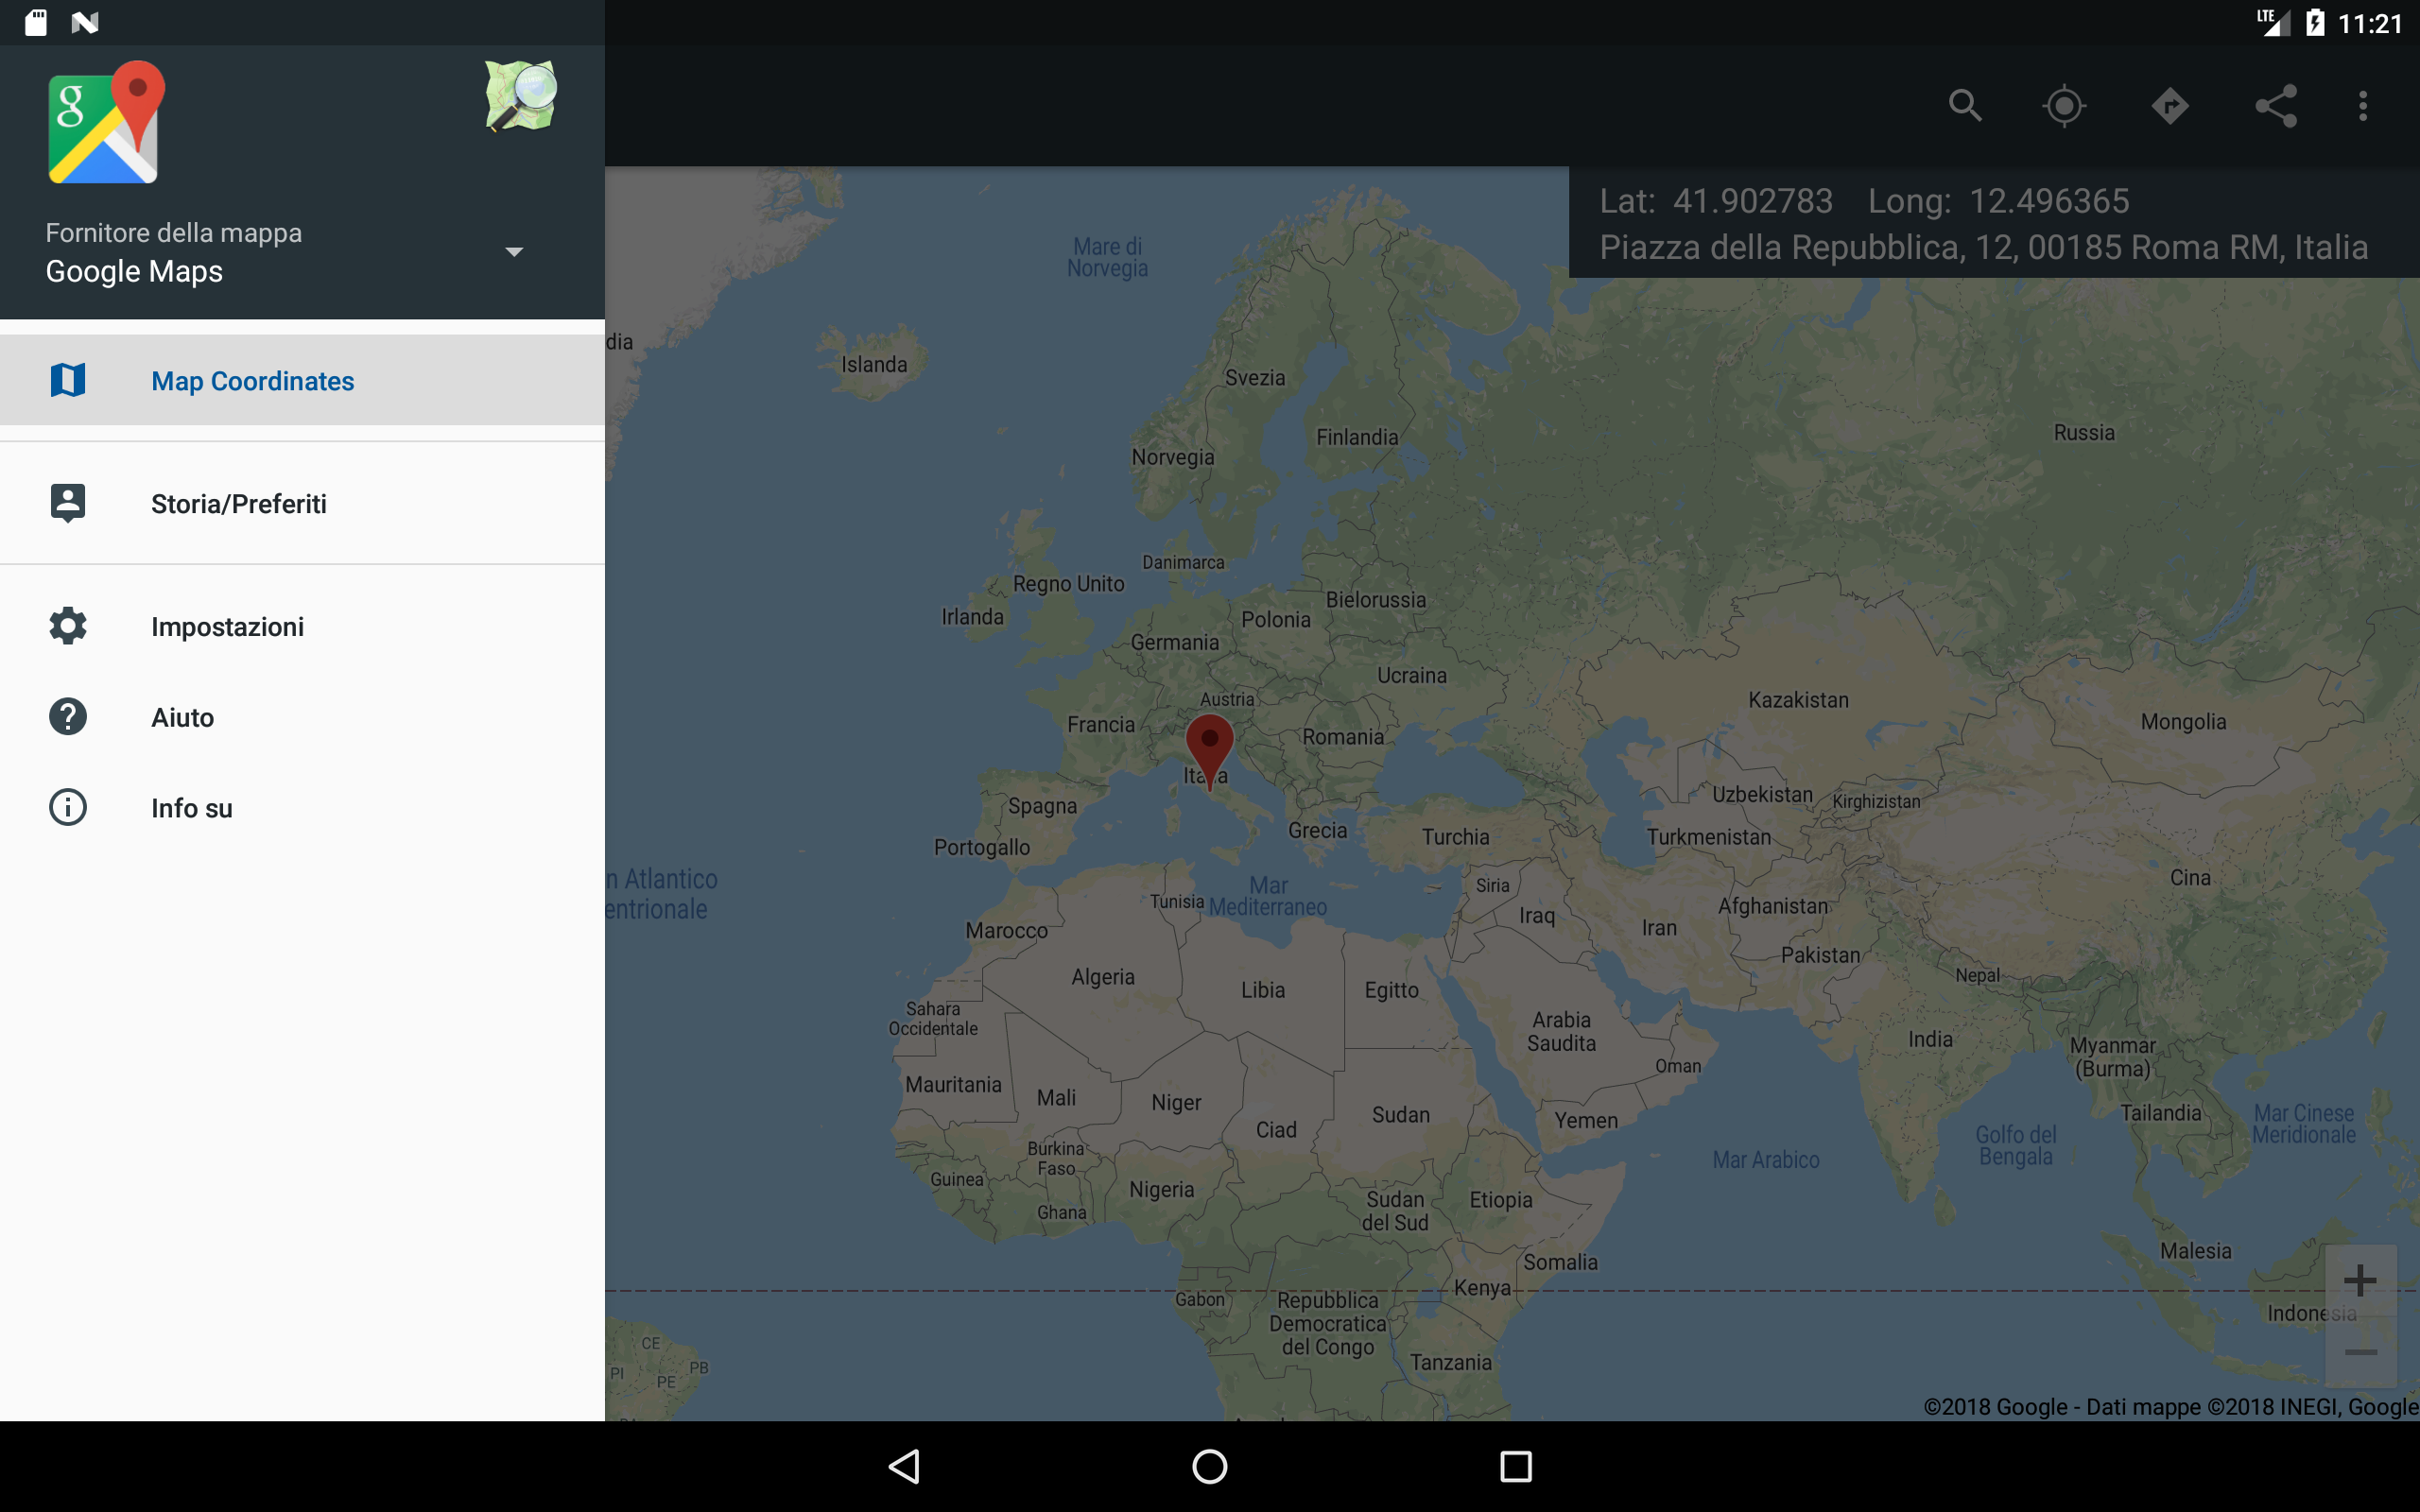Viewport: 2420px width, 1512px height.
Task: Open the Info su about entry
Action: click(x=302, y=808)
